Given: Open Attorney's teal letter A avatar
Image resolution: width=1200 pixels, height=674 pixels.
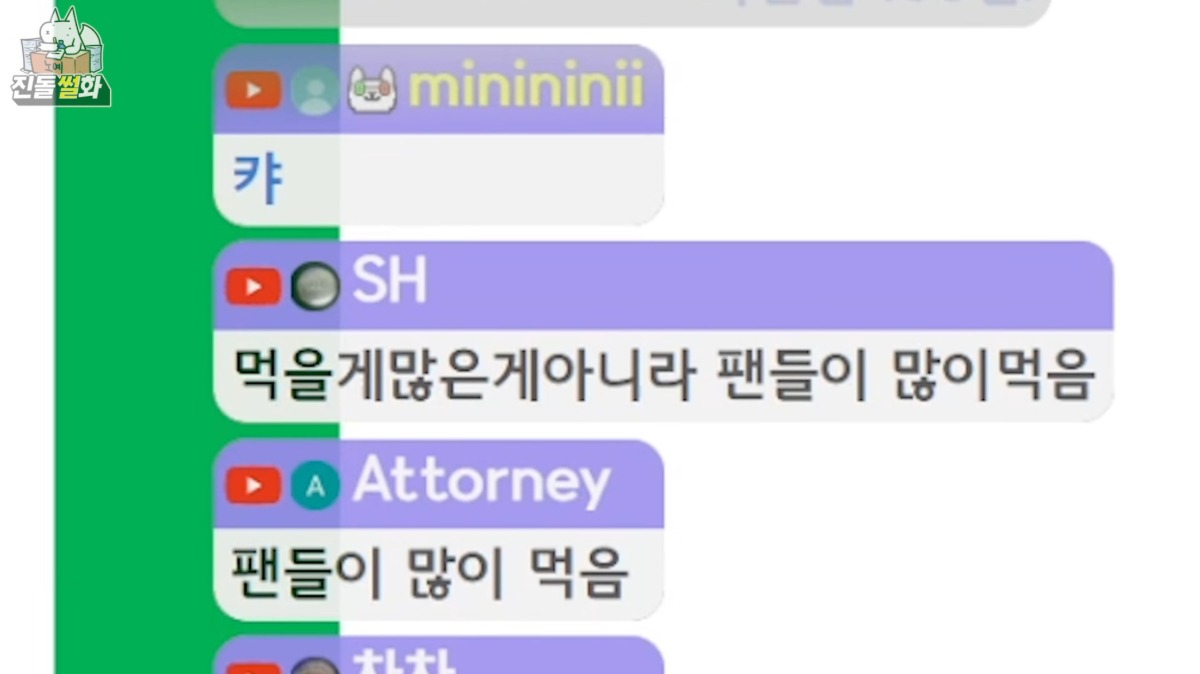Looking at the screenshot, I should click(315, 486).
